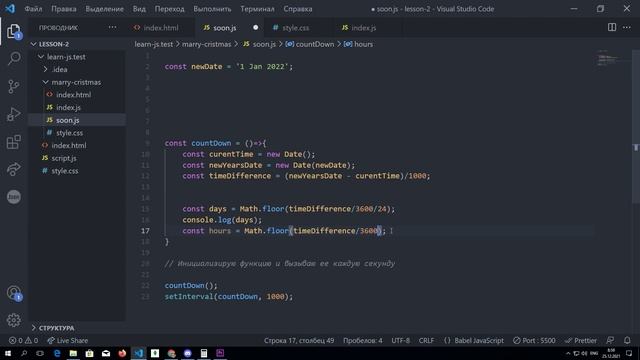Screen dimensions: 640x360
Task: Open Run and Debug view
Action: (13, 114)
